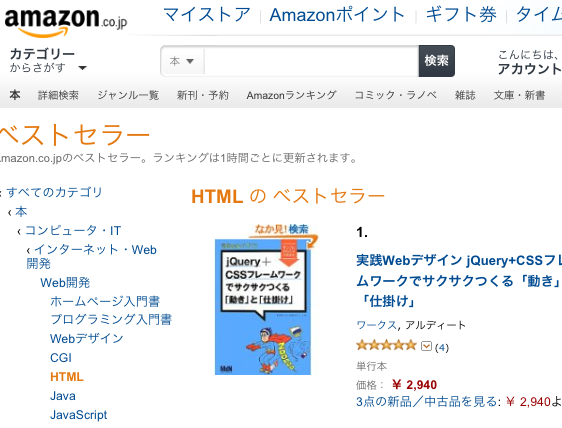The image size is (562, 428).
Task: Open the book category dropdown in search
Action: (182, 61)
